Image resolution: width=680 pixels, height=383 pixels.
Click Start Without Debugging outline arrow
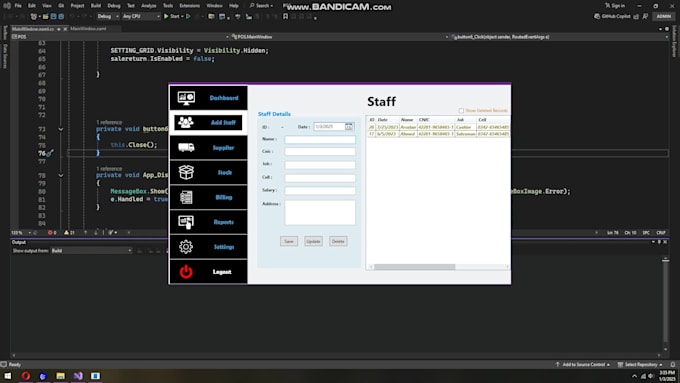point(188,16)
